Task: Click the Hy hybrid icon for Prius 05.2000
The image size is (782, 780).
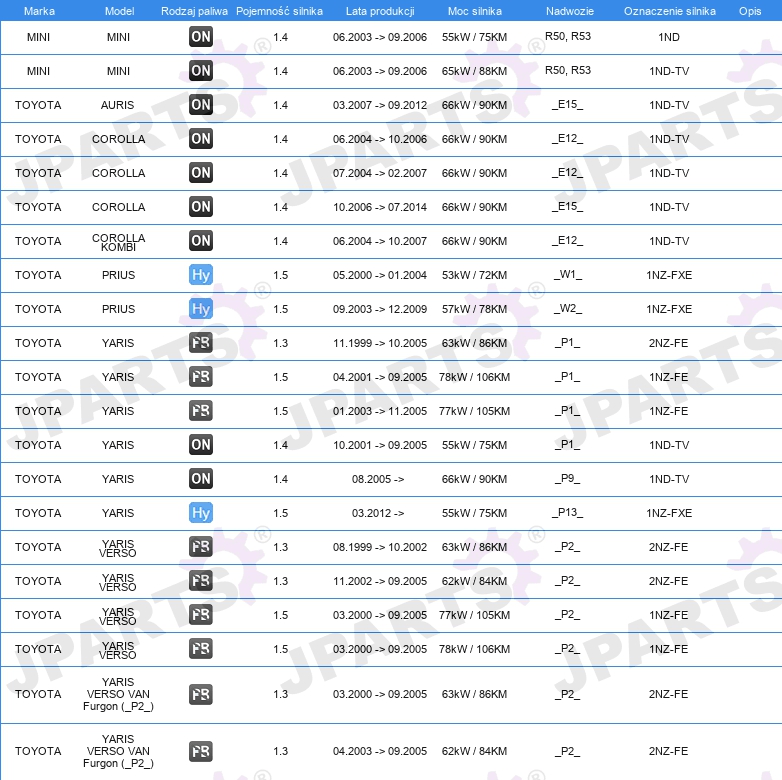Action: click(x=200, y=275)
